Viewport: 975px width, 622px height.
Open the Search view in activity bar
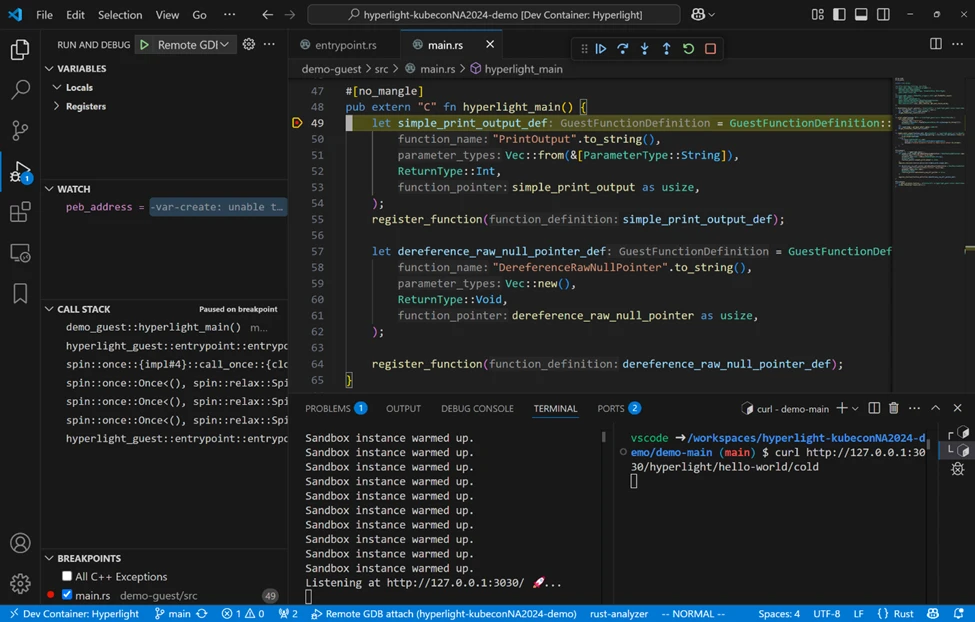pyautogui.click(x=20, y=90)
